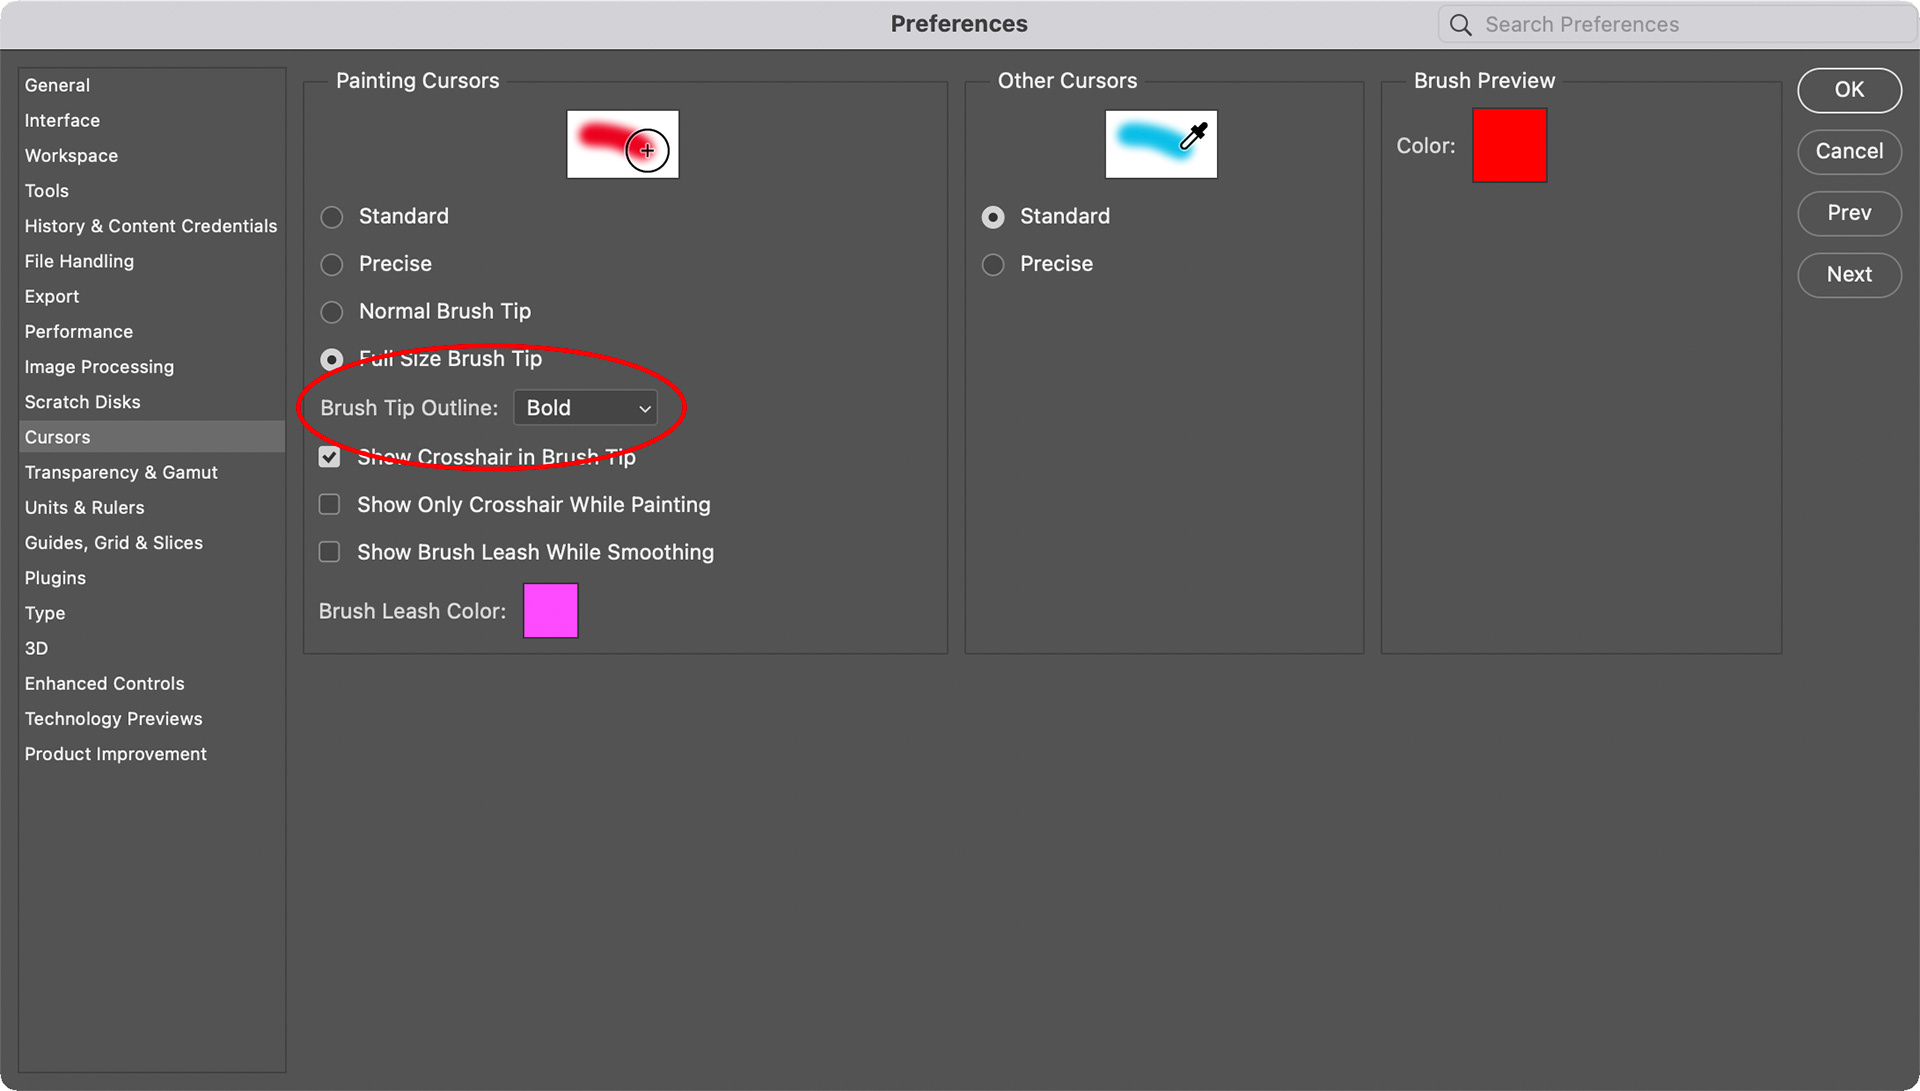This screenshot has width=1920, height=1091.
Task: Click the Search Preferences input field
Action: 1680,25
